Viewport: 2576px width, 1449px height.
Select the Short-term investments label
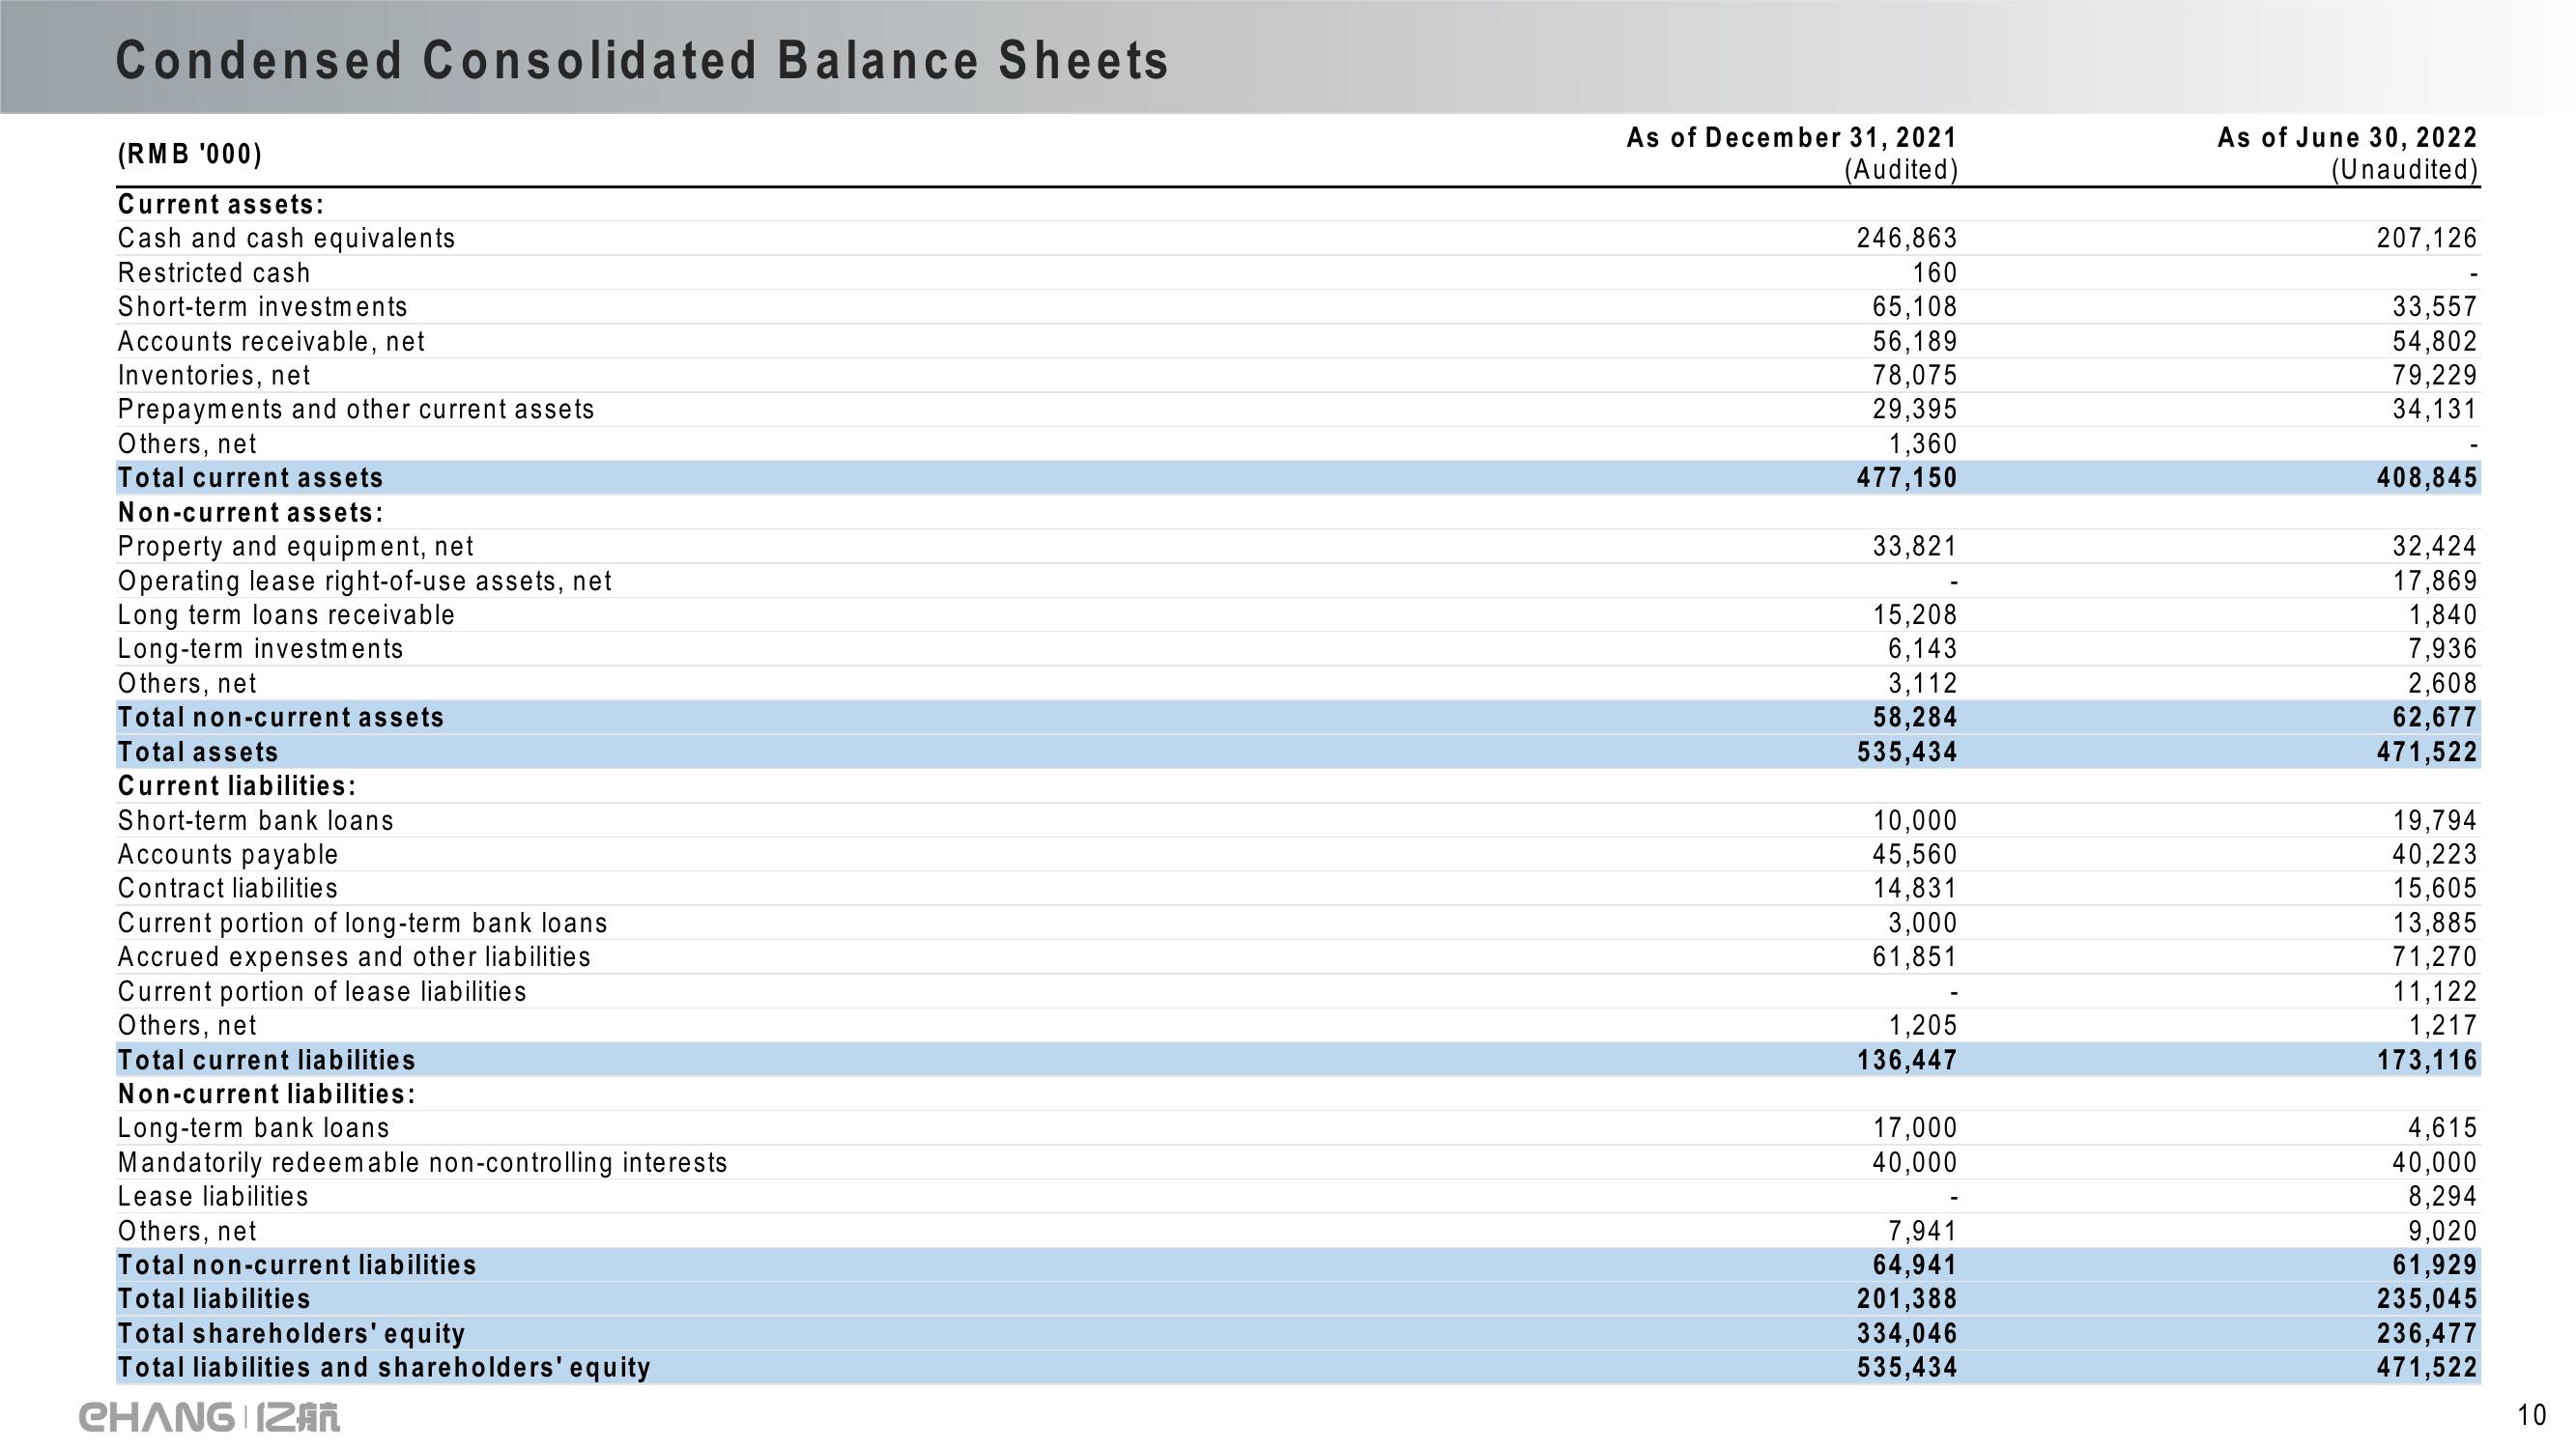point(263,306)
